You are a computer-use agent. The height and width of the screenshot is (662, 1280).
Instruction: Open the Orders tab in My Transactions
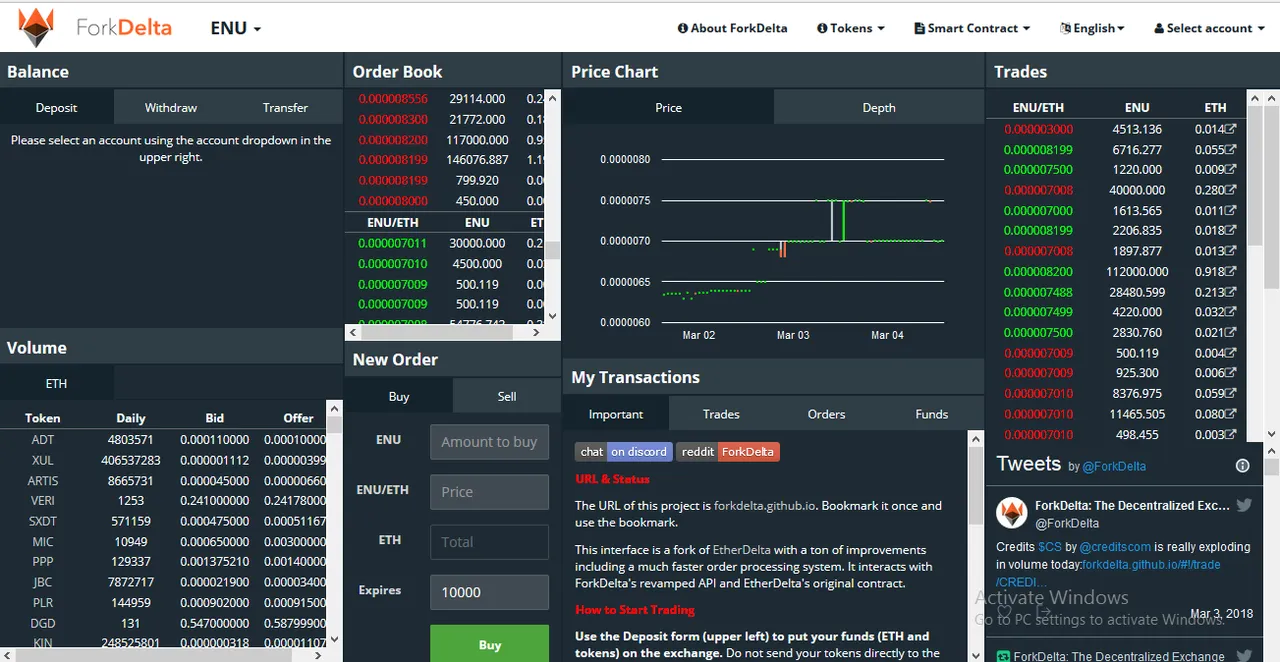pyautogui.click(x=826, y=414)
